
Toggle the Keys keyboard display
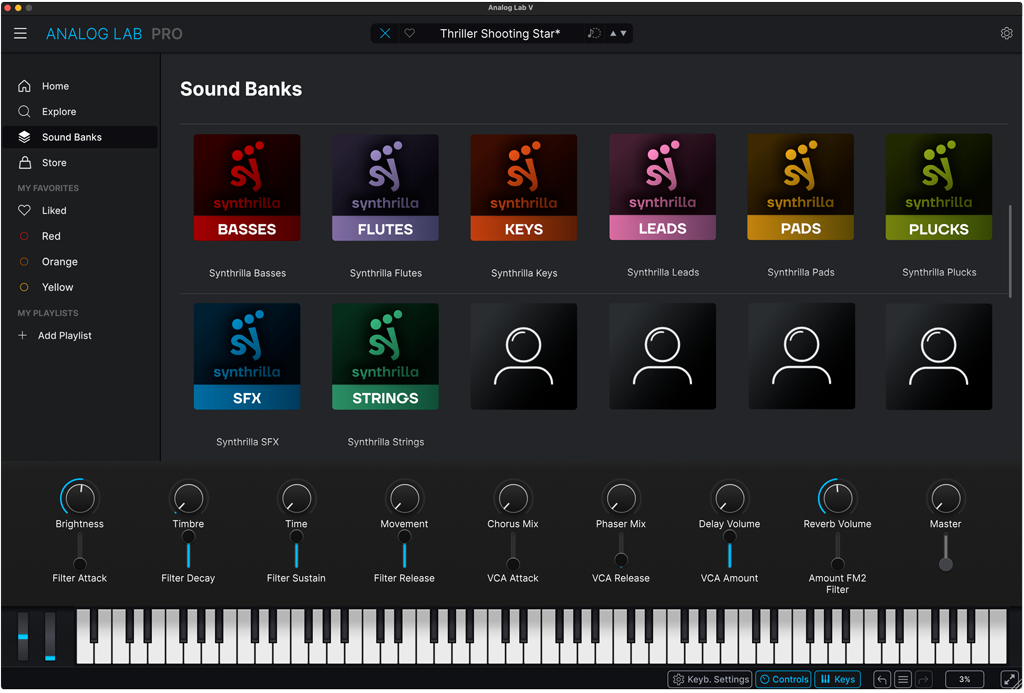click(x=838, y=680)
